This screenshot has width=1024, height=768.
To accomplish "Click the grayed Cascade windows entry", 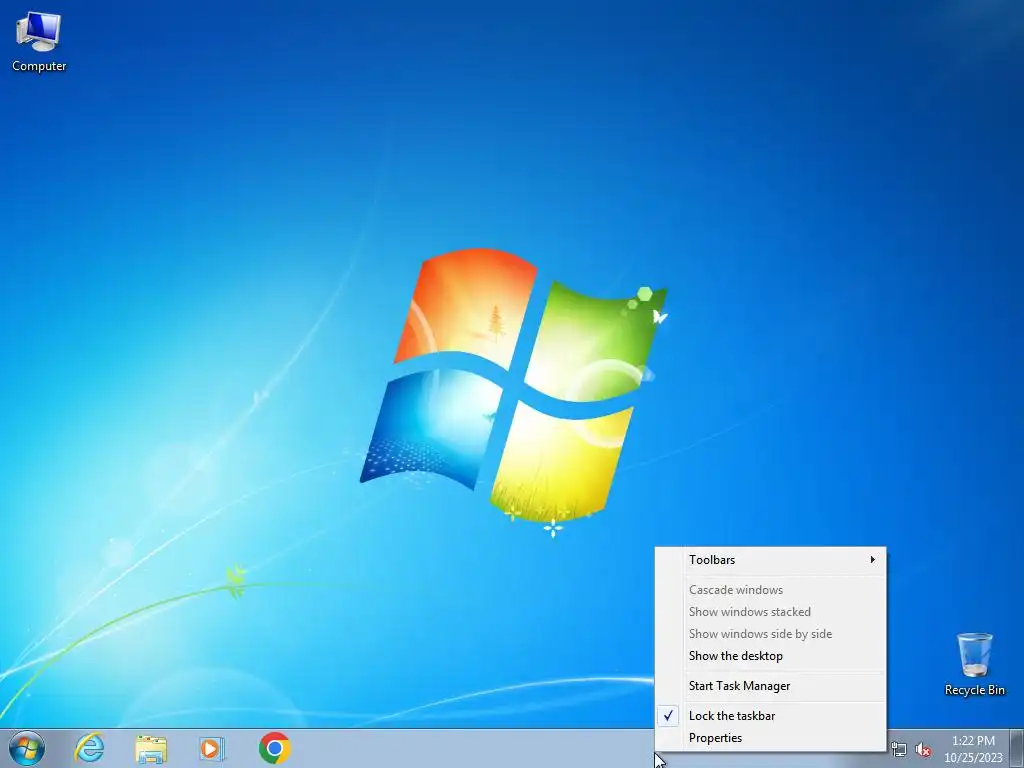I will 771,590.
